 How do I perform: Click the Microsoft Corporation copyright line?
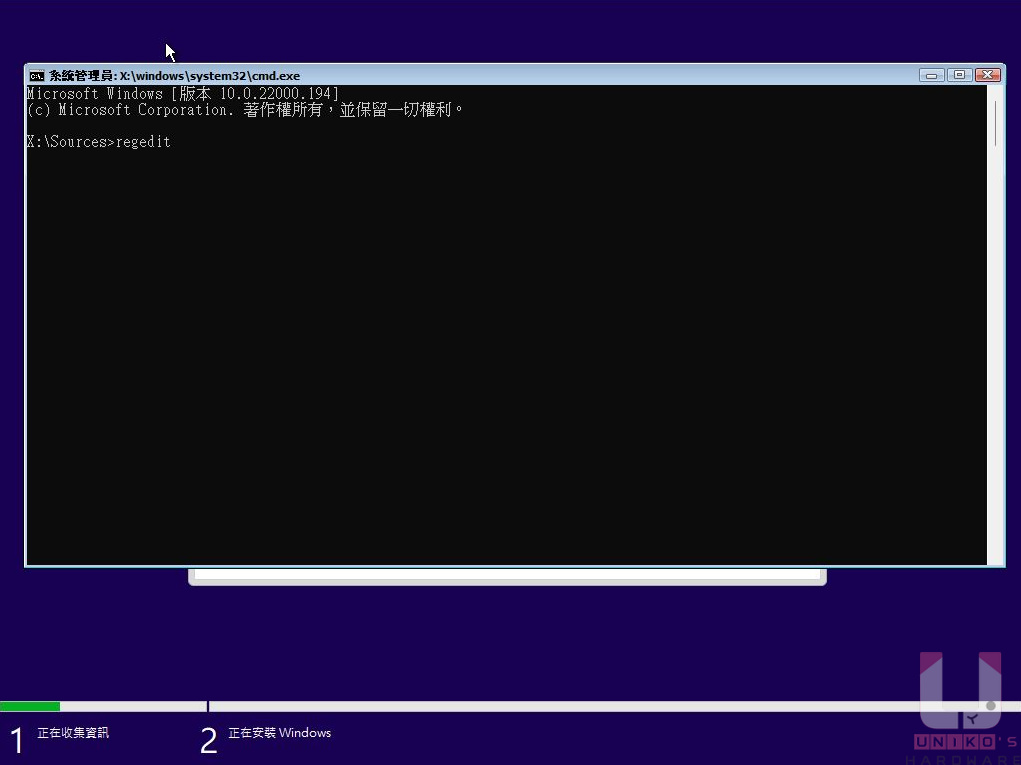(x=245, y=109)
